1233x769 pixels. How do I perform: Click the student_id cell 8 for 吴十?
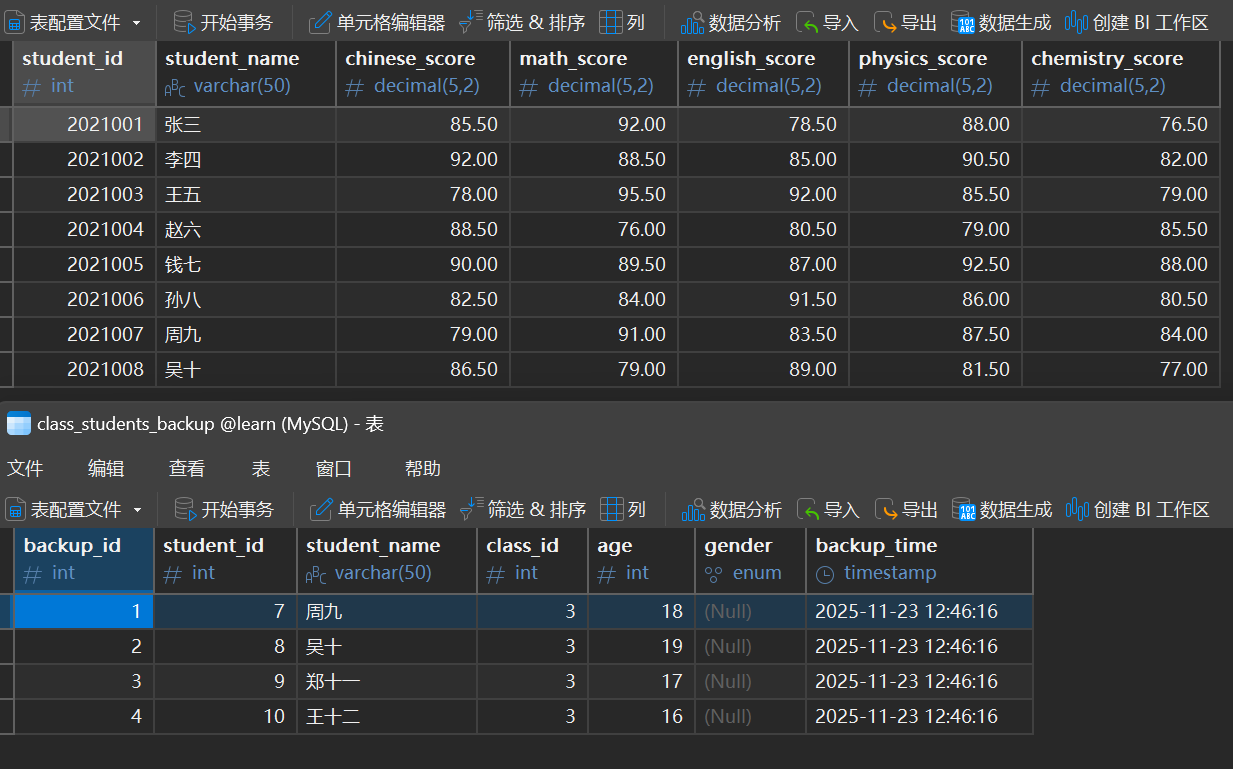point(226,647)
